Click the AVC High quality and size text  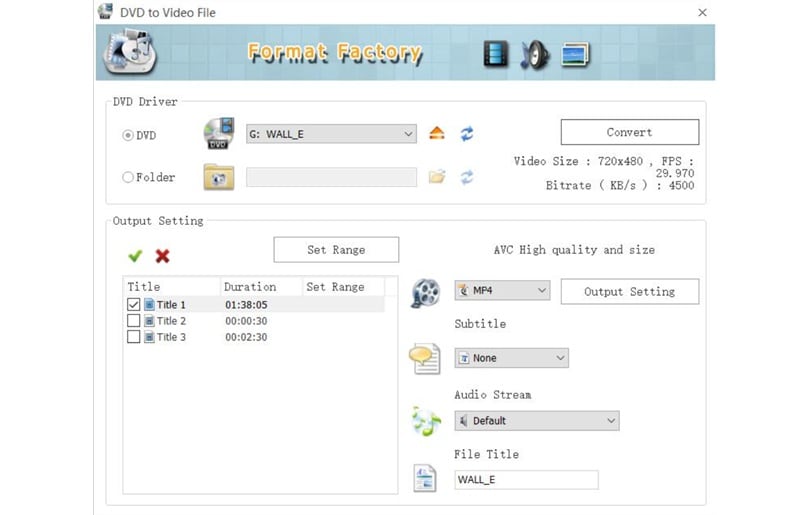click(x=574, y=250)
